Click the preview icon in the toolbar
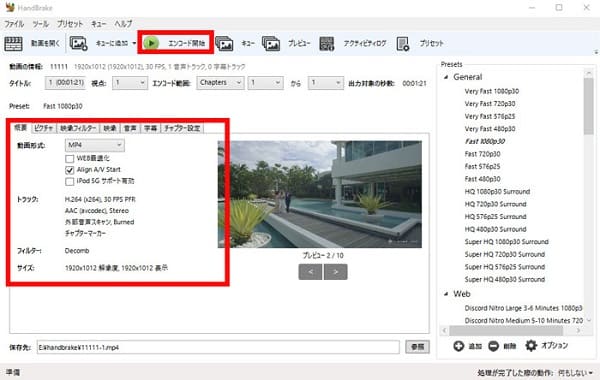 (271, 43)
